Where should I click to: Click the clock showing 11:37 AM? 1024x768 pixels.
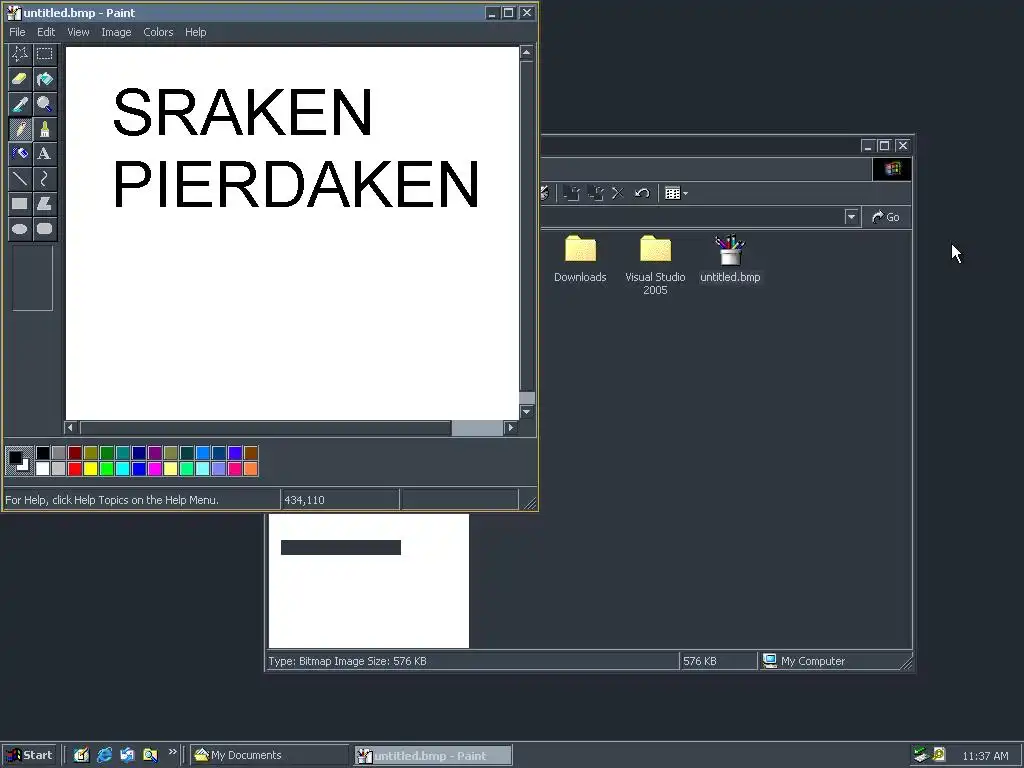click(985, 756)
